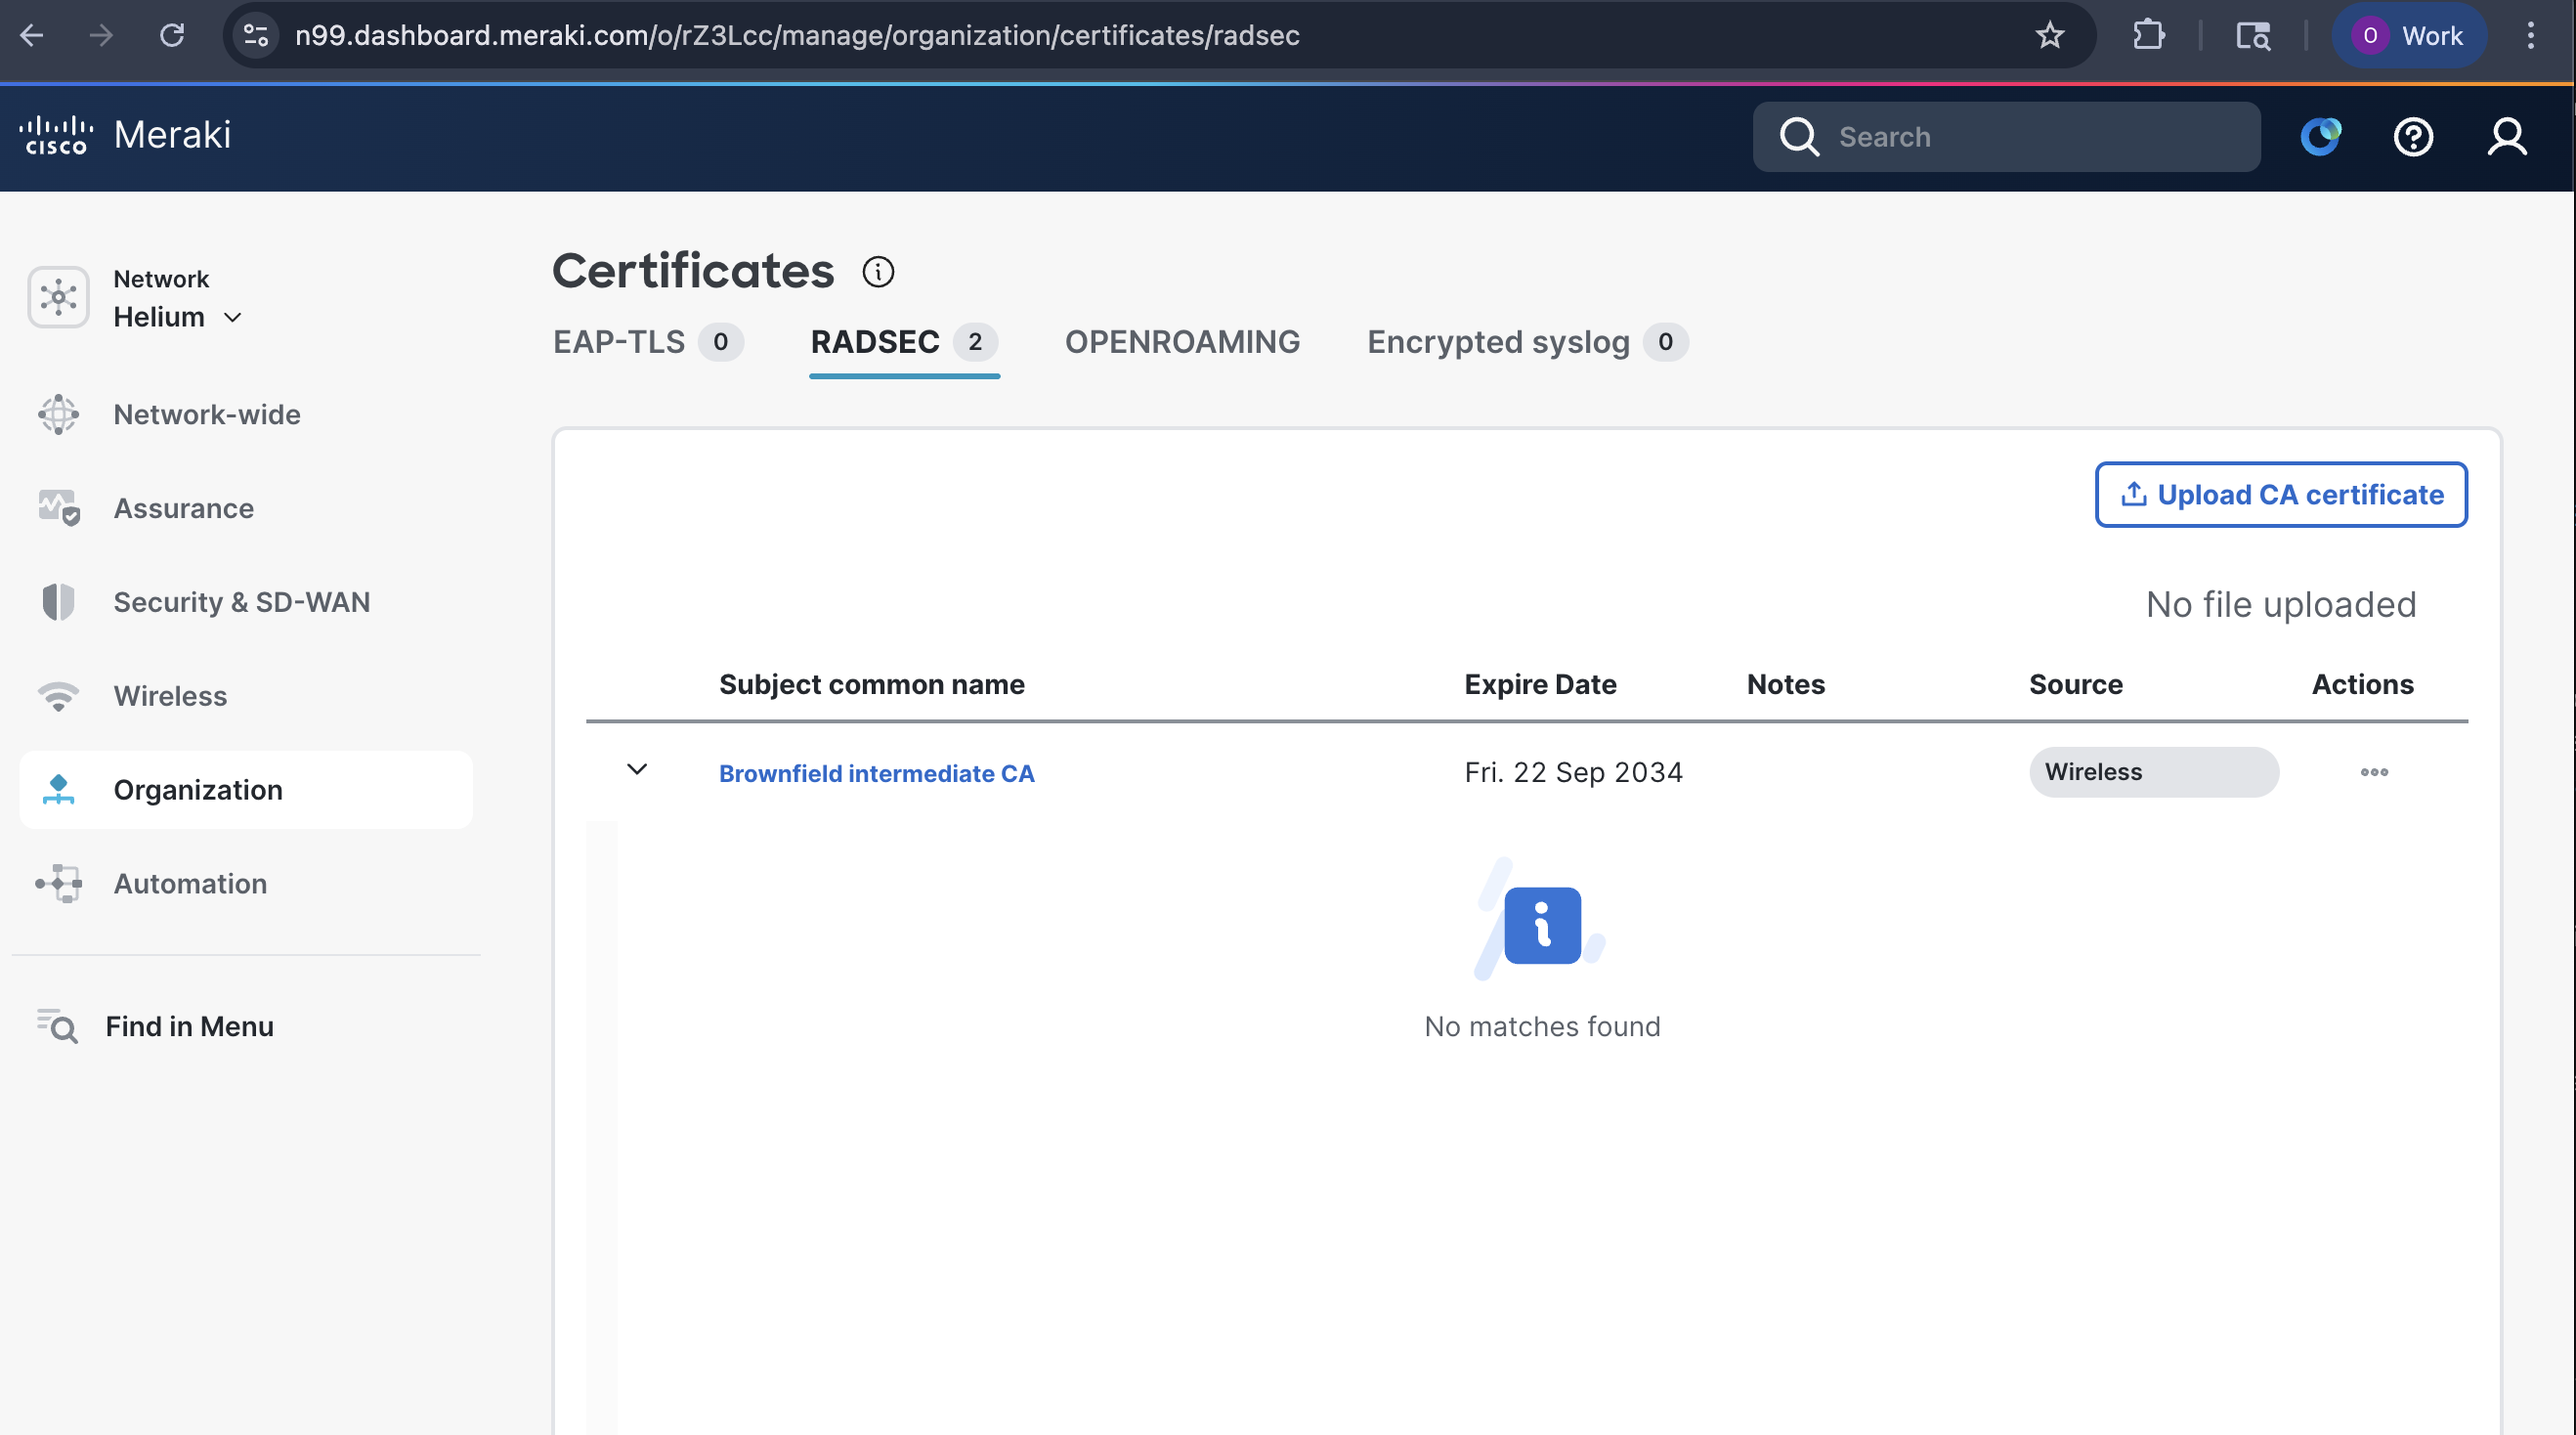Reload the page with the refresh icon
This screenshot has width=2576, height=1435.
click(172, 36)
